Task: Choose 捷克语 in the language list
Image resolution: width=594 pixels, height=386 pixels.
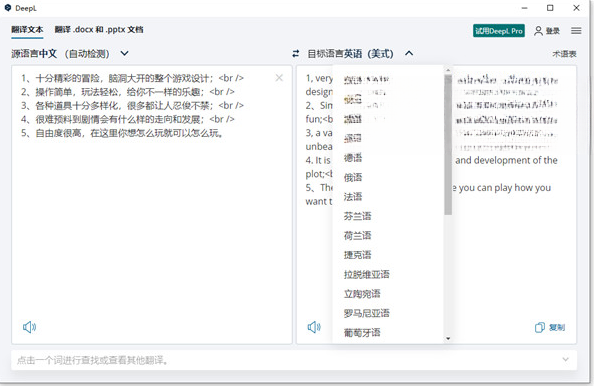Action: (357, 255)
